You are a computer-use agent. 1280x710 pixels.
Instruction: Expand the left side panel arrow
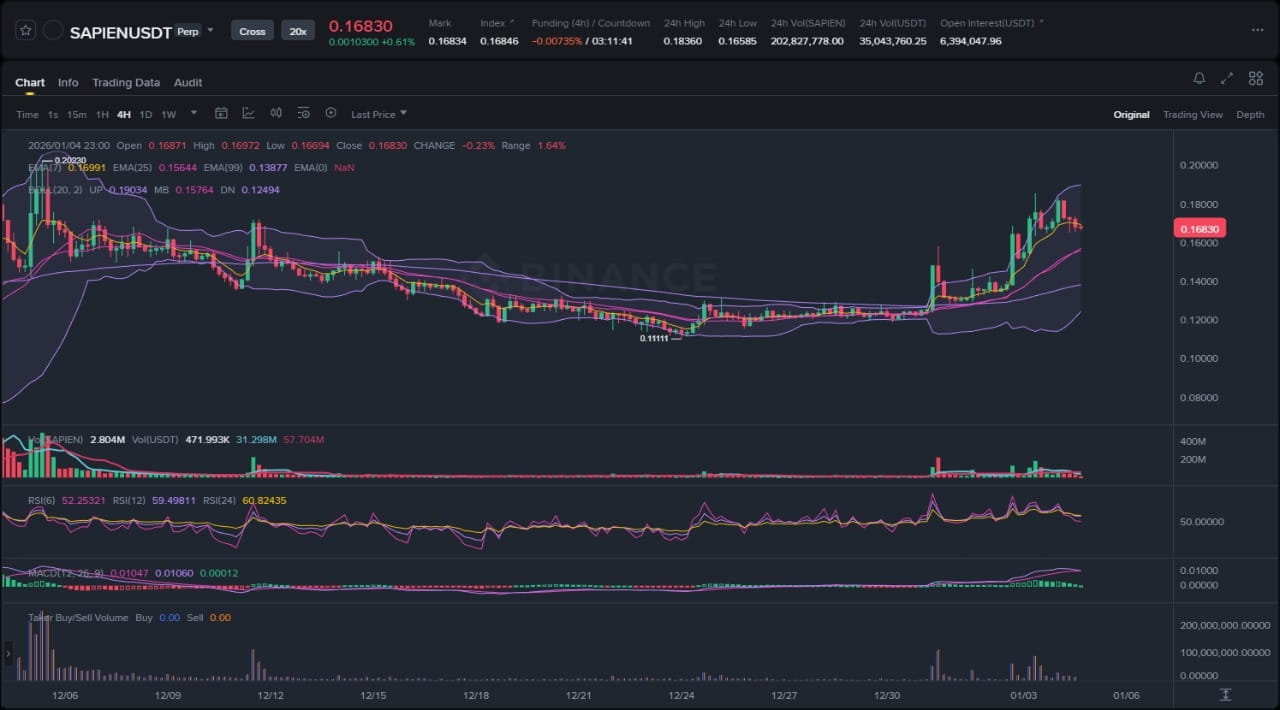pyautogui.click(x=8, y=654)
